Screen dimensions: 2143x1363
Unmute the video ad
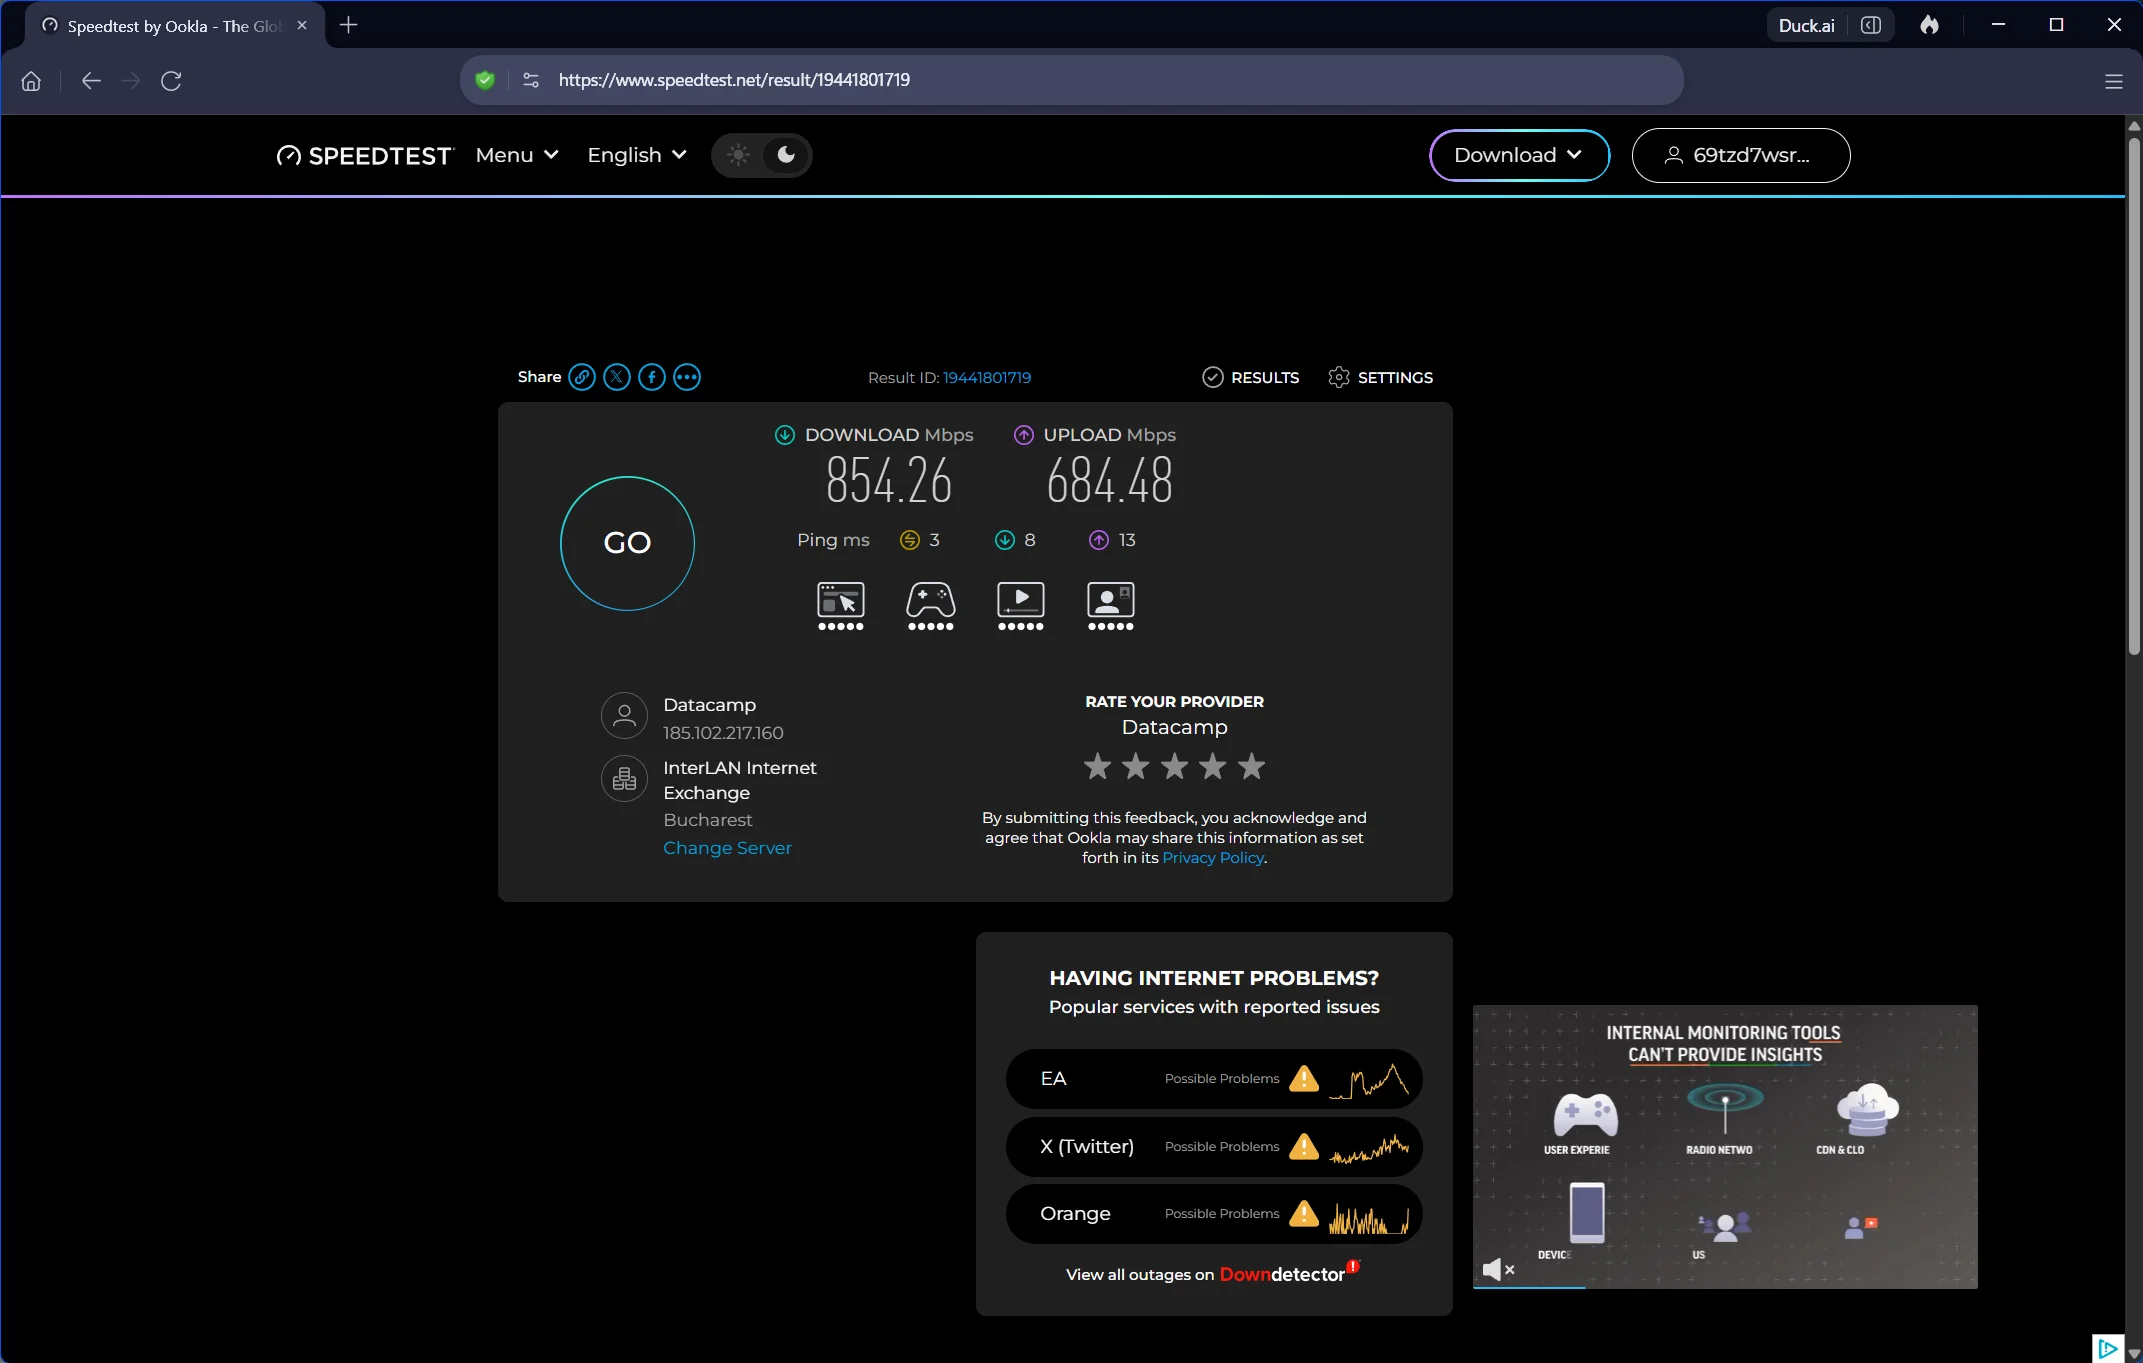point(1497,1269)
